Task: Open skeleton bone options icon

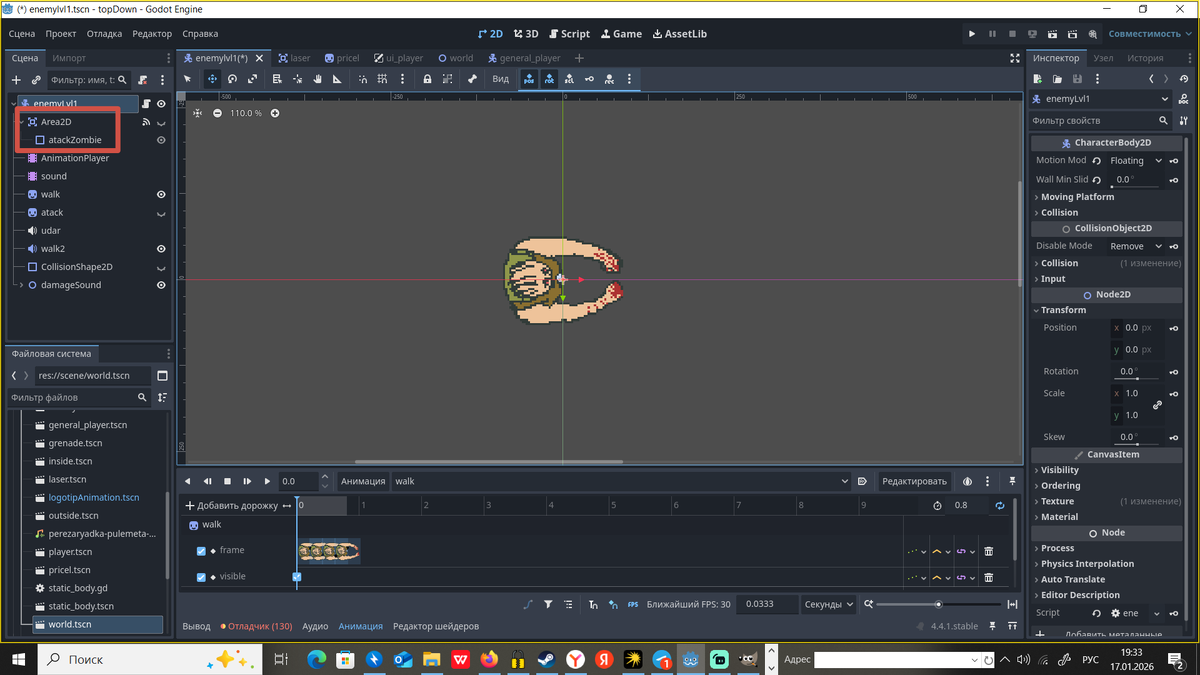Action: click(471, 79)
